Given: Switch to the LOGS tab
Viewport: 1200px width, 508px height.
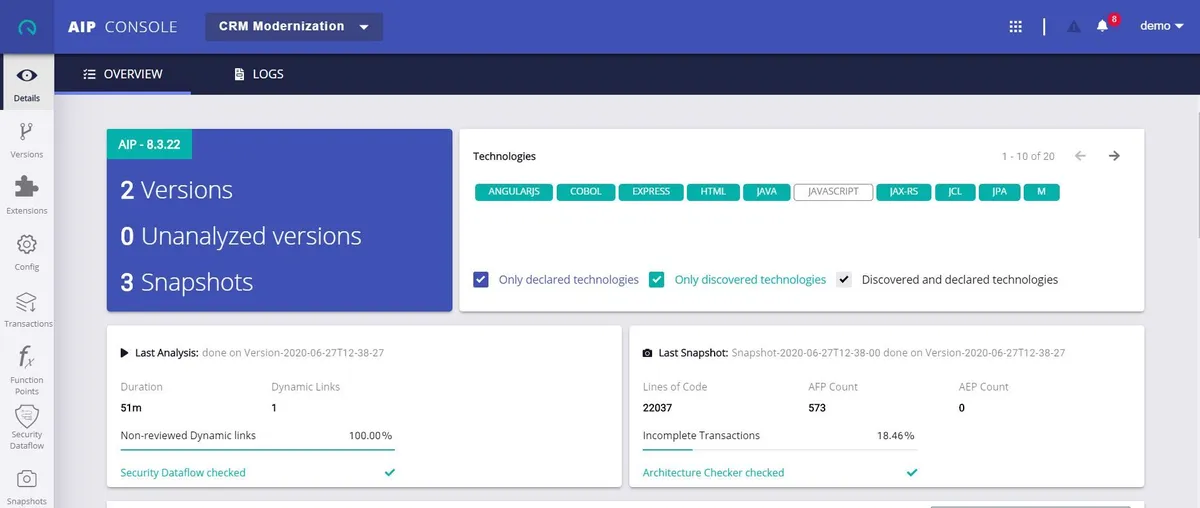Looking at the screenshot, I should [259, 74].
